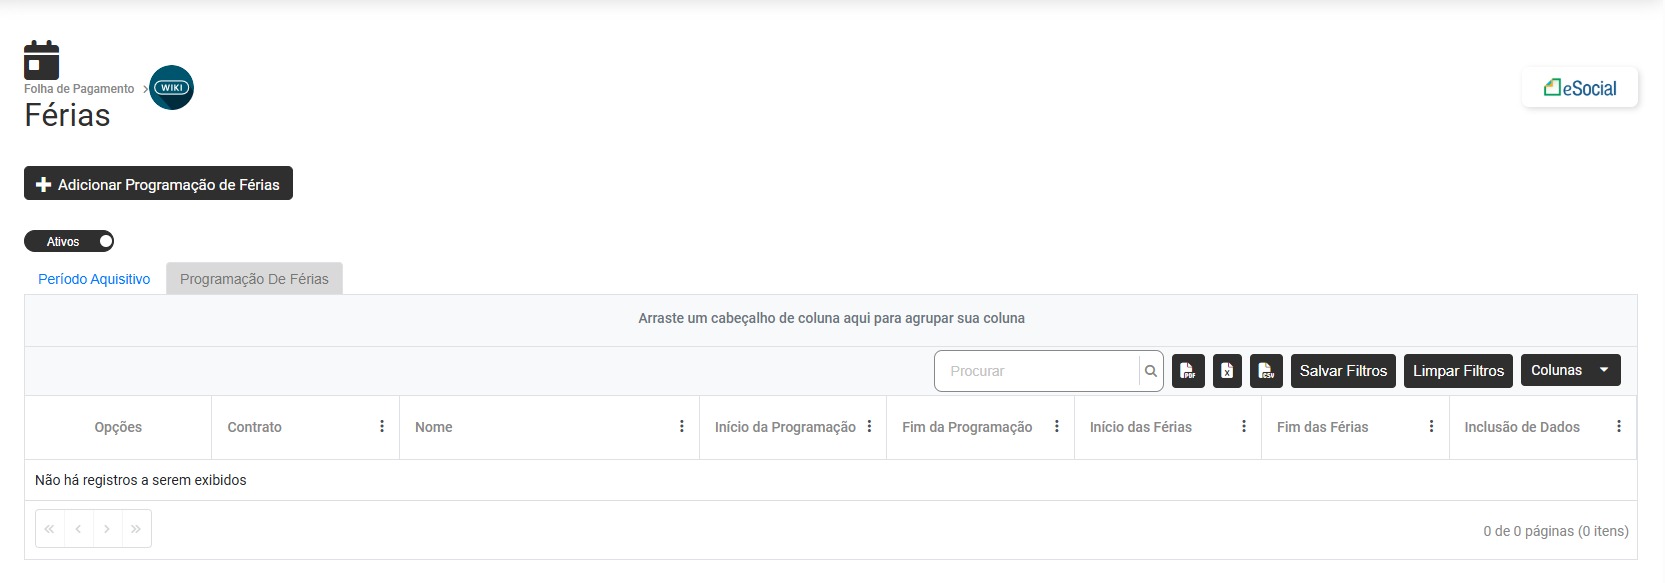
Task: Sort by Fim das Férias header
Action: (x=1322, y=427)
